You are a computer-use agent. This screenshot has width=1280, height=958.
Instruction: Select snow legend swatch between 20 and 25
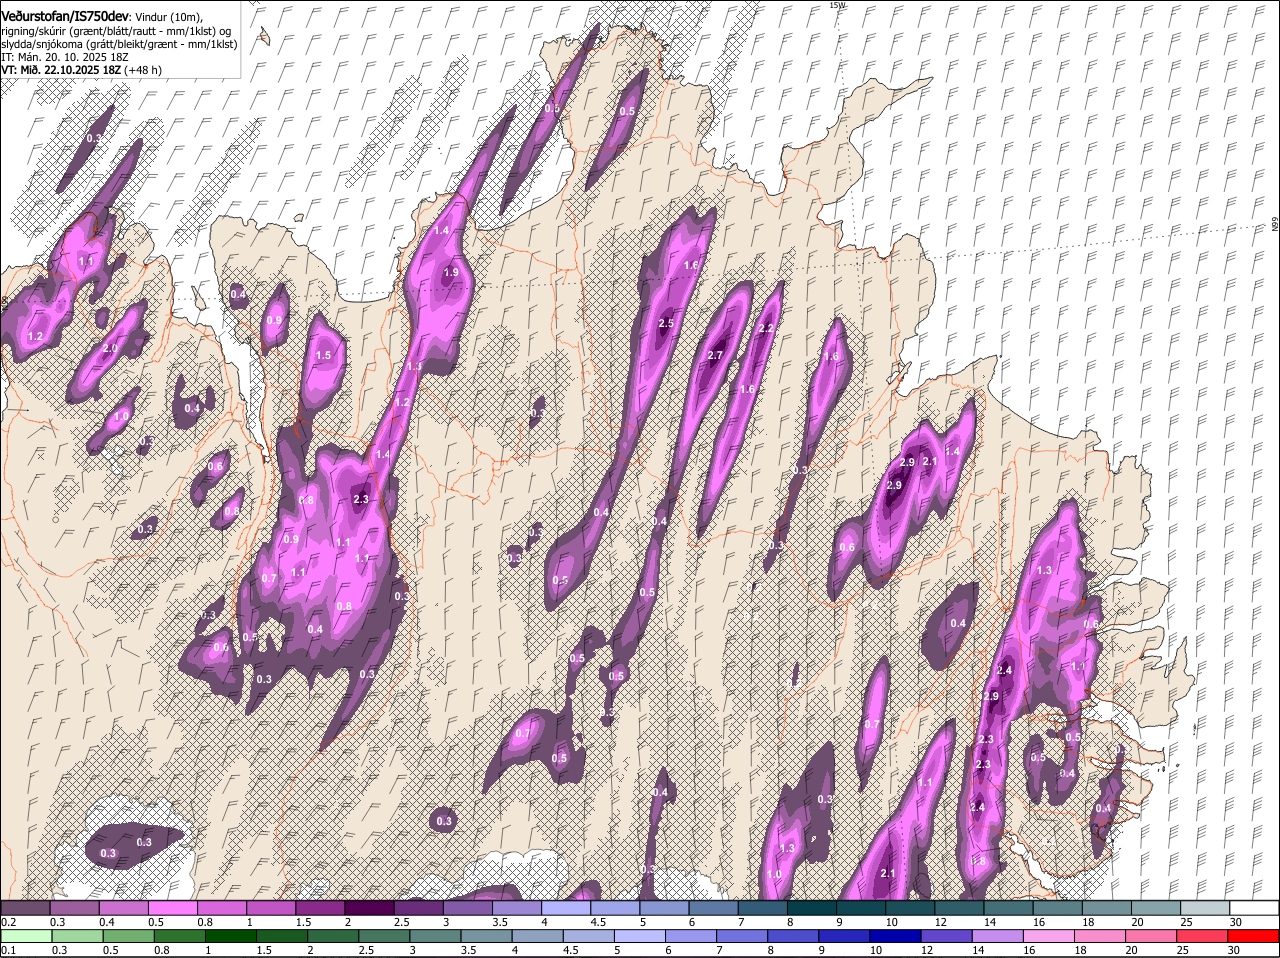1155,908
